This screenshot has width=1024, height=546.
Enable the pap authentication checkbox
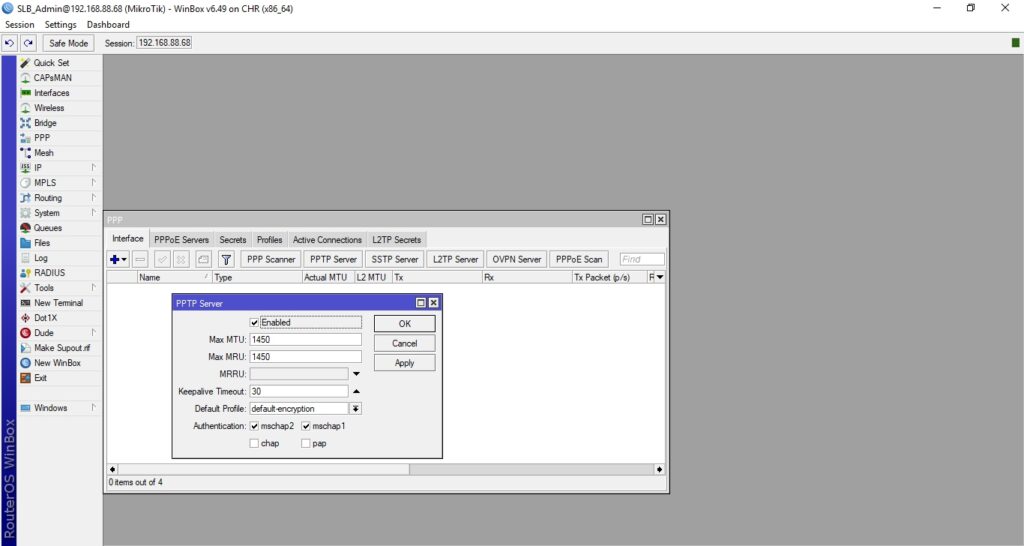coord(306,443)
